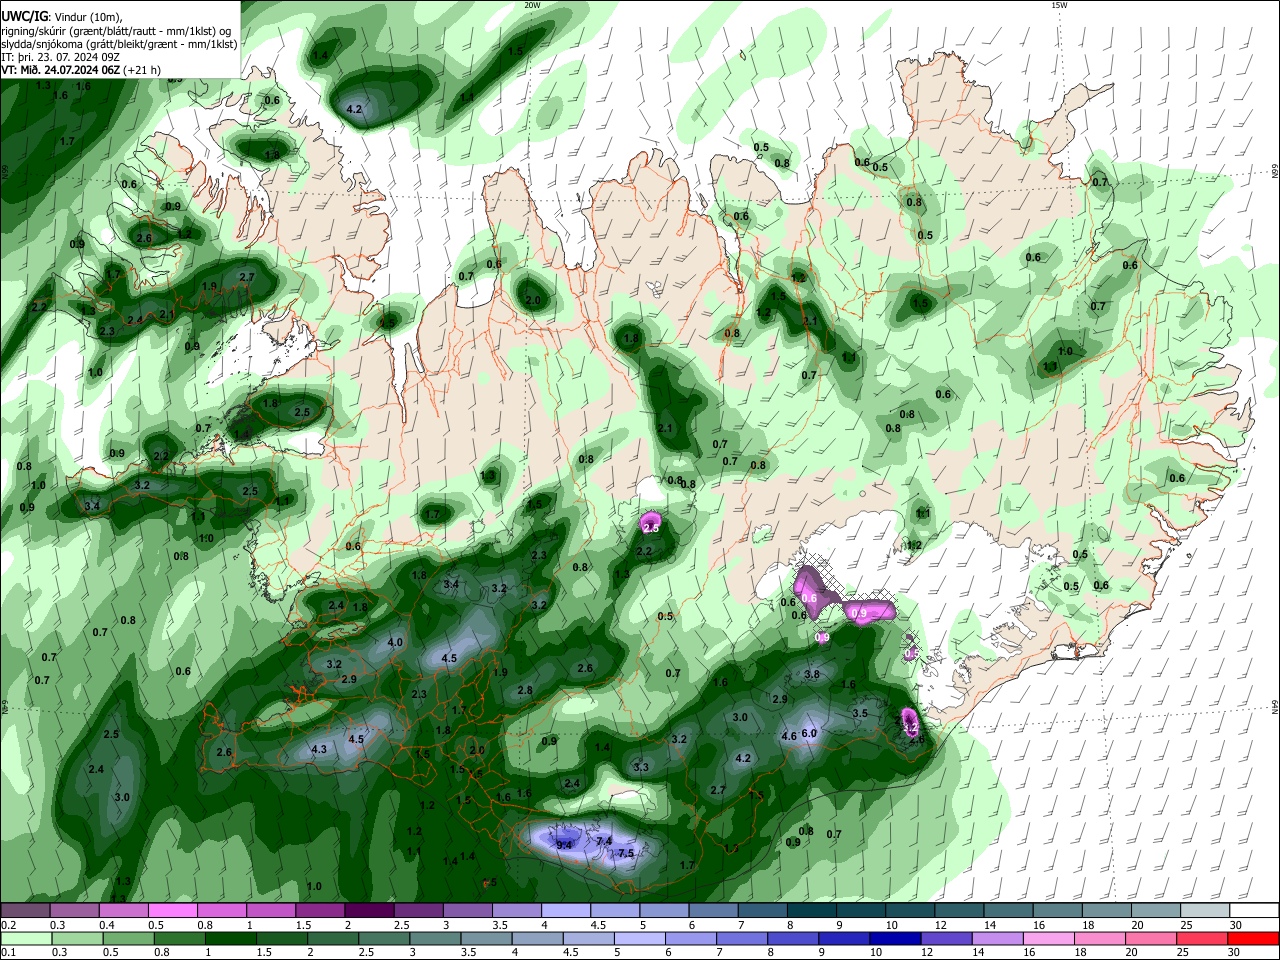The image size is (1280, 960).
Task: Click the bright magenta swatch between 0.5 and 0.8 in the upper legend
Action: [172, 911]
